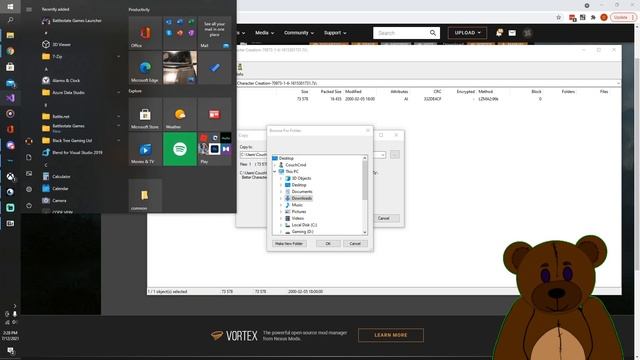Open Nexus Mods messages envelope
This screenshot has height=360, width=640.
tap(512, 33)
